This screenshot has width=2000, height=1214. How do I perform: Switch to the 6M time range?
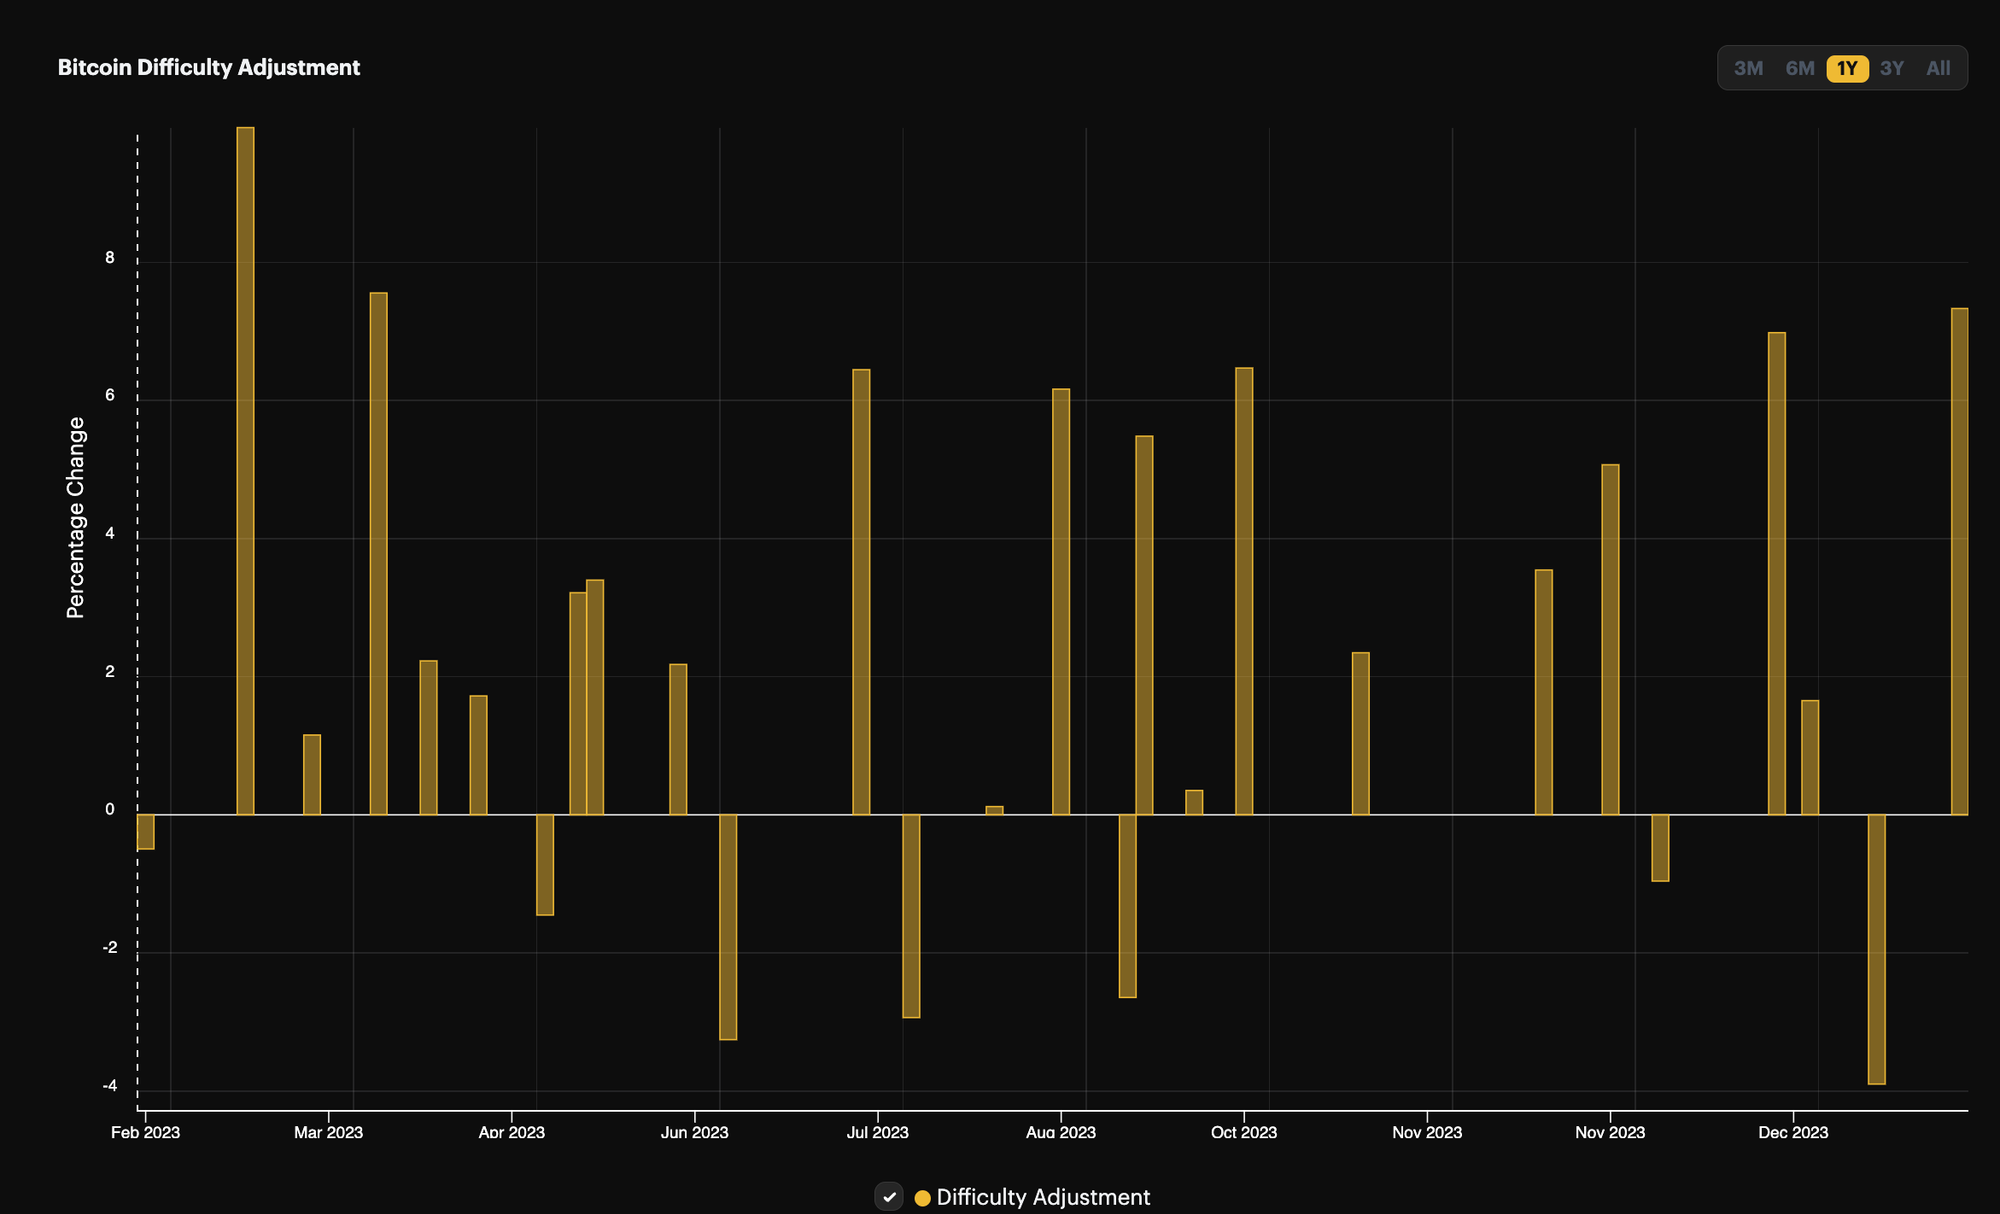1799,68
